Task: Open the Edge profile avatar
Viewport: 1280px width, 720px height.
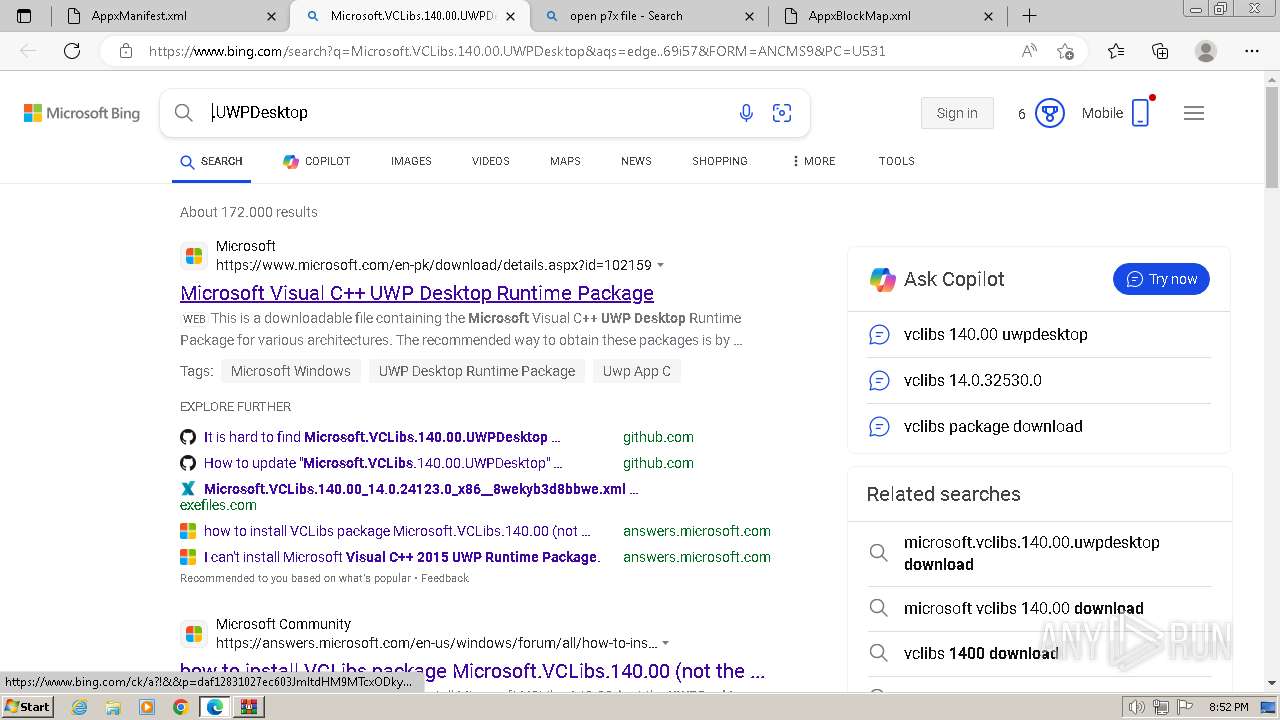Action: pos(1206,51)
